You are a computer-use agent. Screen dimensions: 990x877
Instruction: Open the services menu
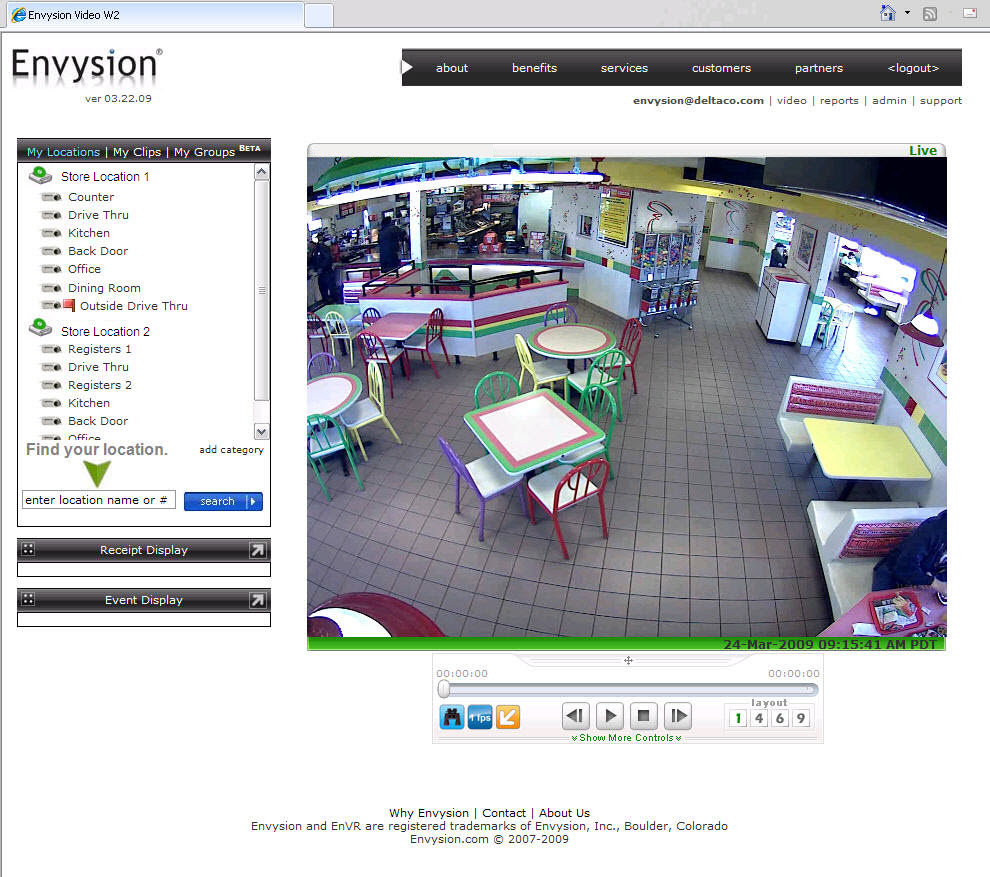[624, 68]
